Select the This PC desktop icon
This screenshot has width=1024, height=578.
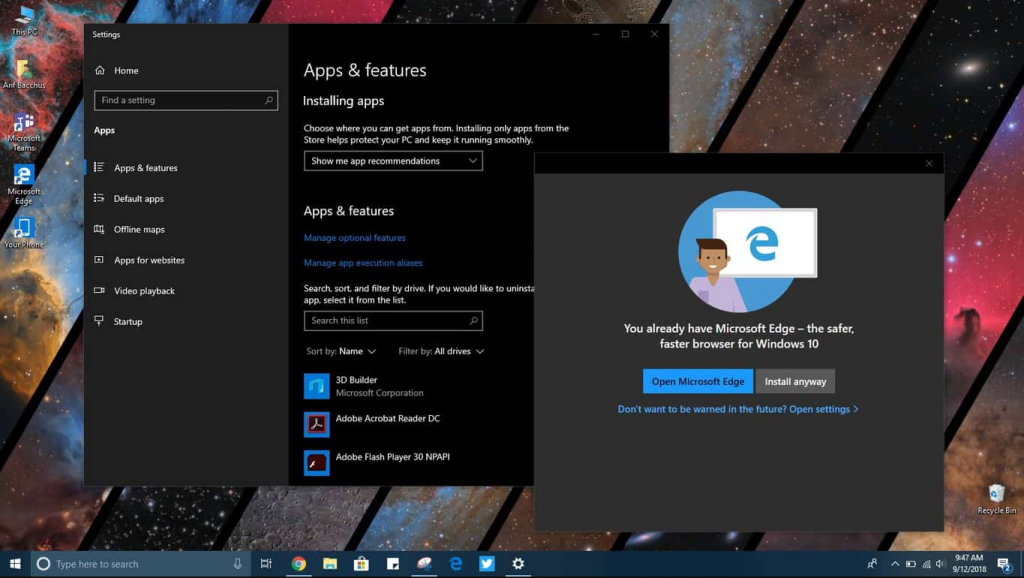click(x=24, y=20)
